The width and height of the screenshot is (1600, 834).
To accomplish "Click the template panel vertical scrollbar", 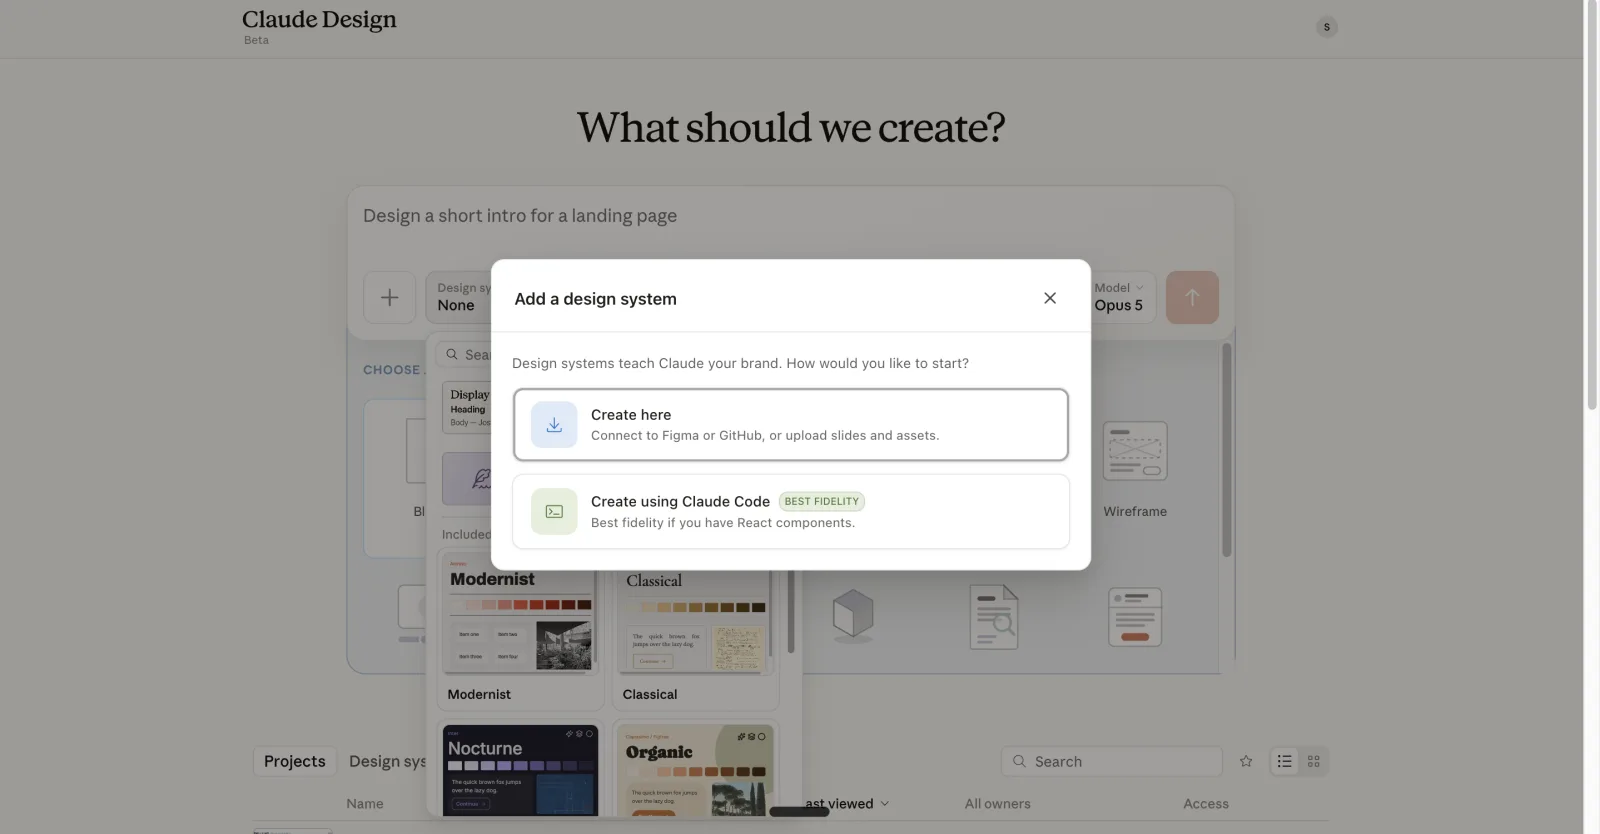I will (x=1226, y=450).
